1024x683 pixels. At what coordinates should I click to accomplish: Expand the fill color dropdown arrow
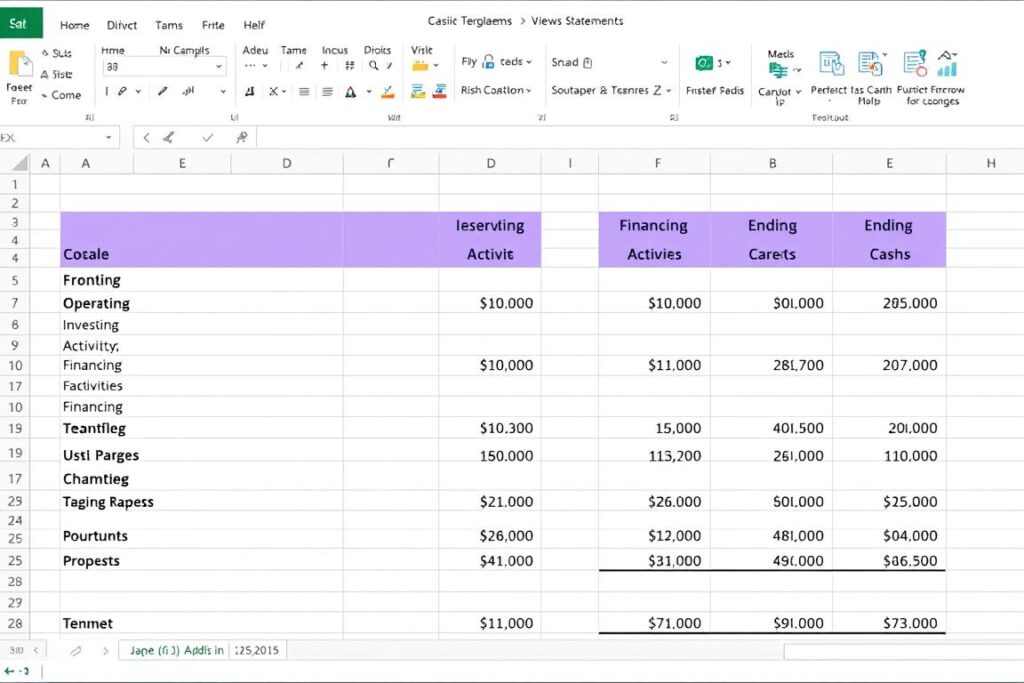(x=370, y=92)
